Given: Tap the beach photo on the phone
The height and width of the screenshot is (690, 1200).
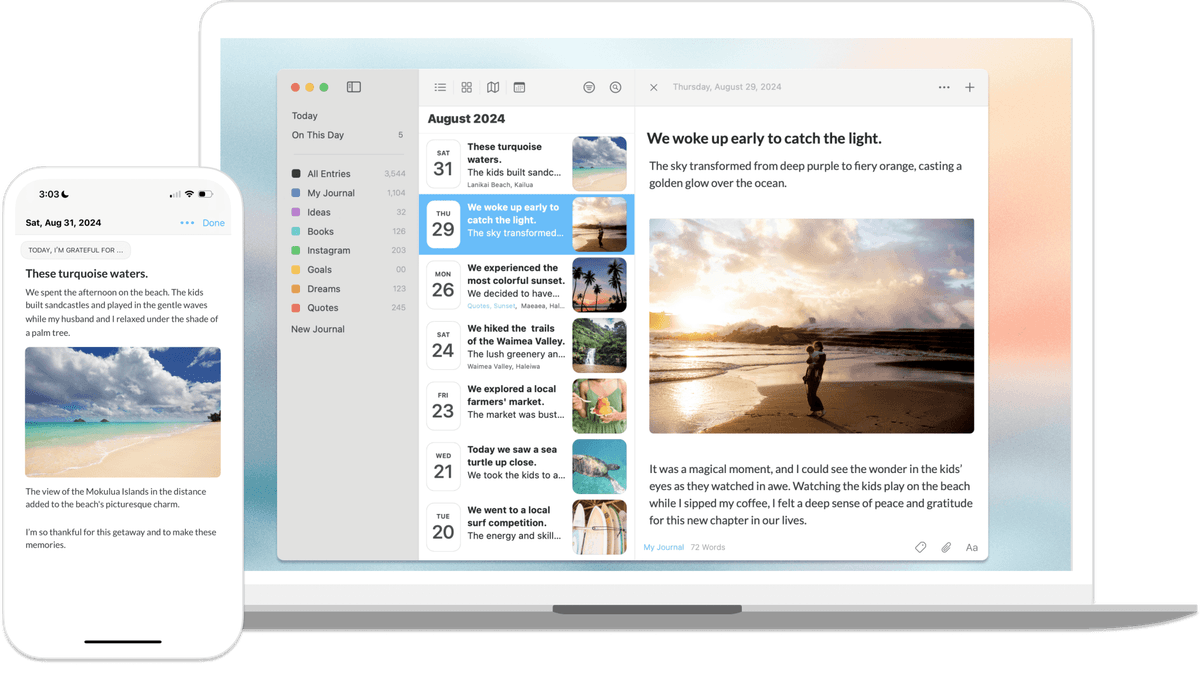Looking at the screenshot, I should point(123,412).
